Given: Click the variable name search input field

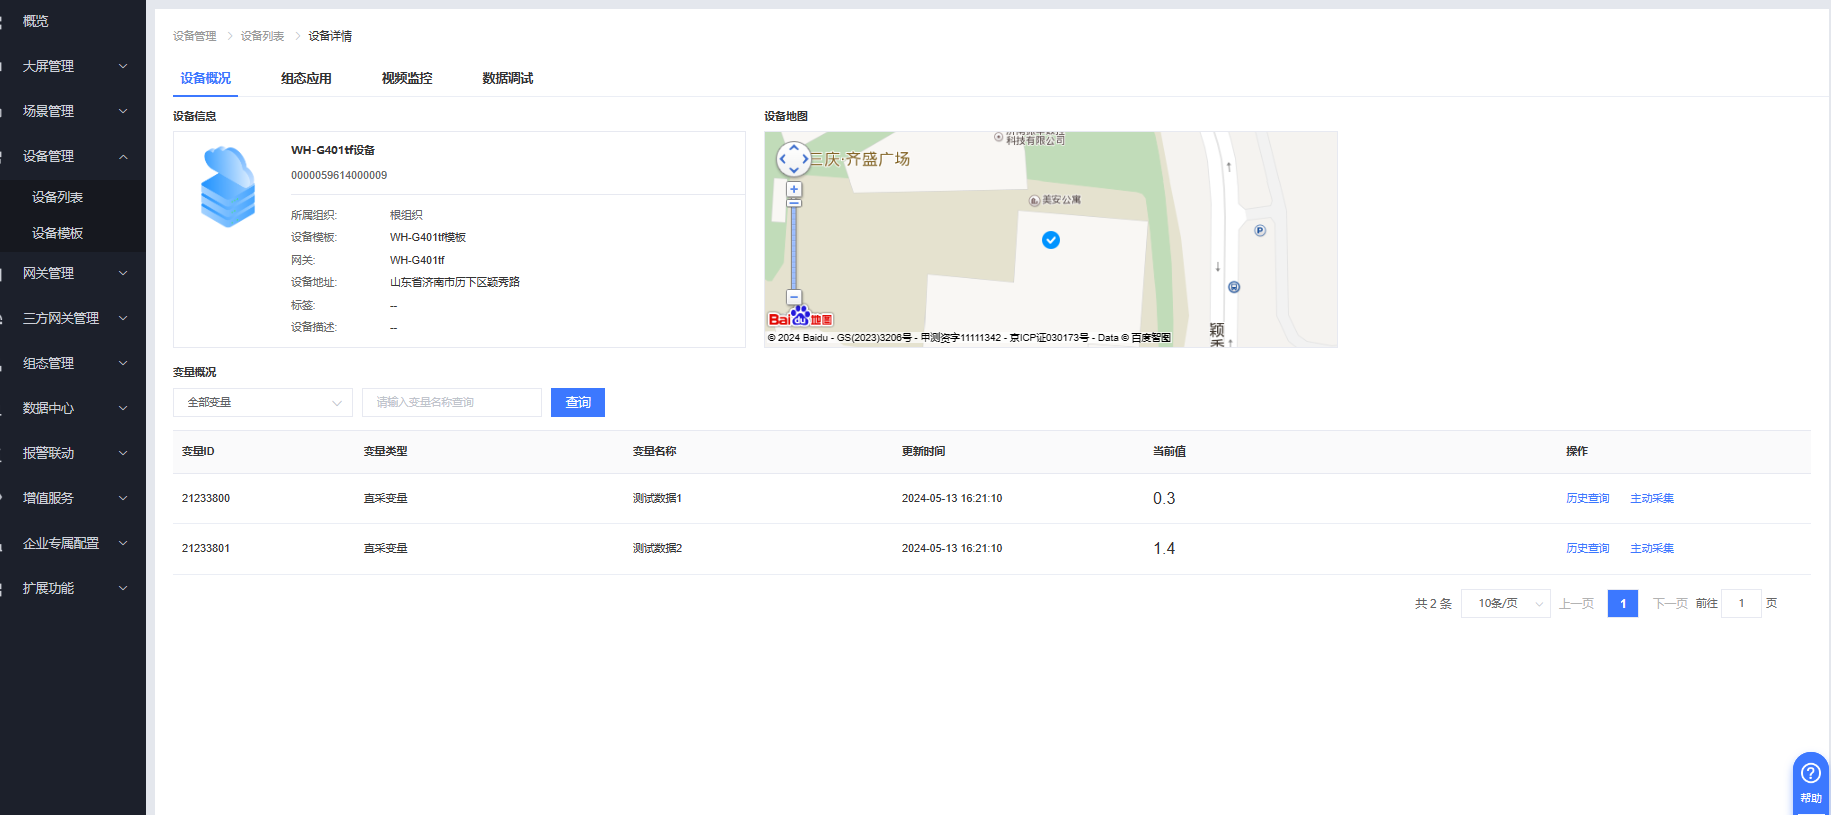Looking at the screenshot, I should (x=451, y=402).
